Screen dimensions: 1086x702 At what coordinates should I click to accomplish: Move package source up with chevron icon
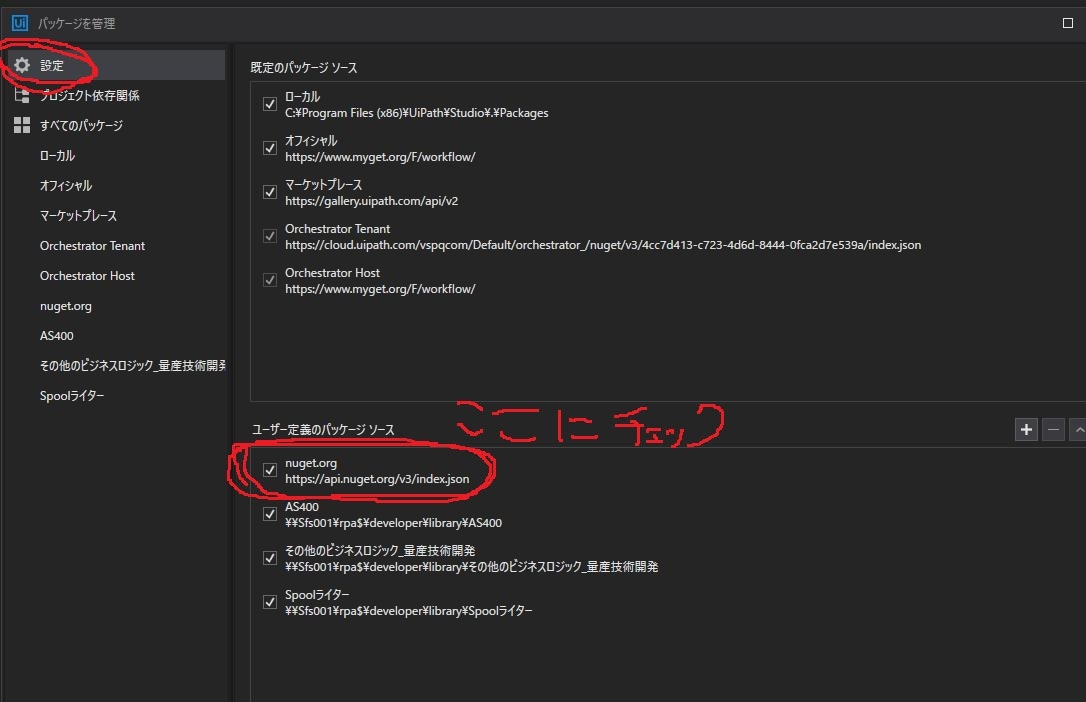pyautogui.click(x=1077, y=429)
